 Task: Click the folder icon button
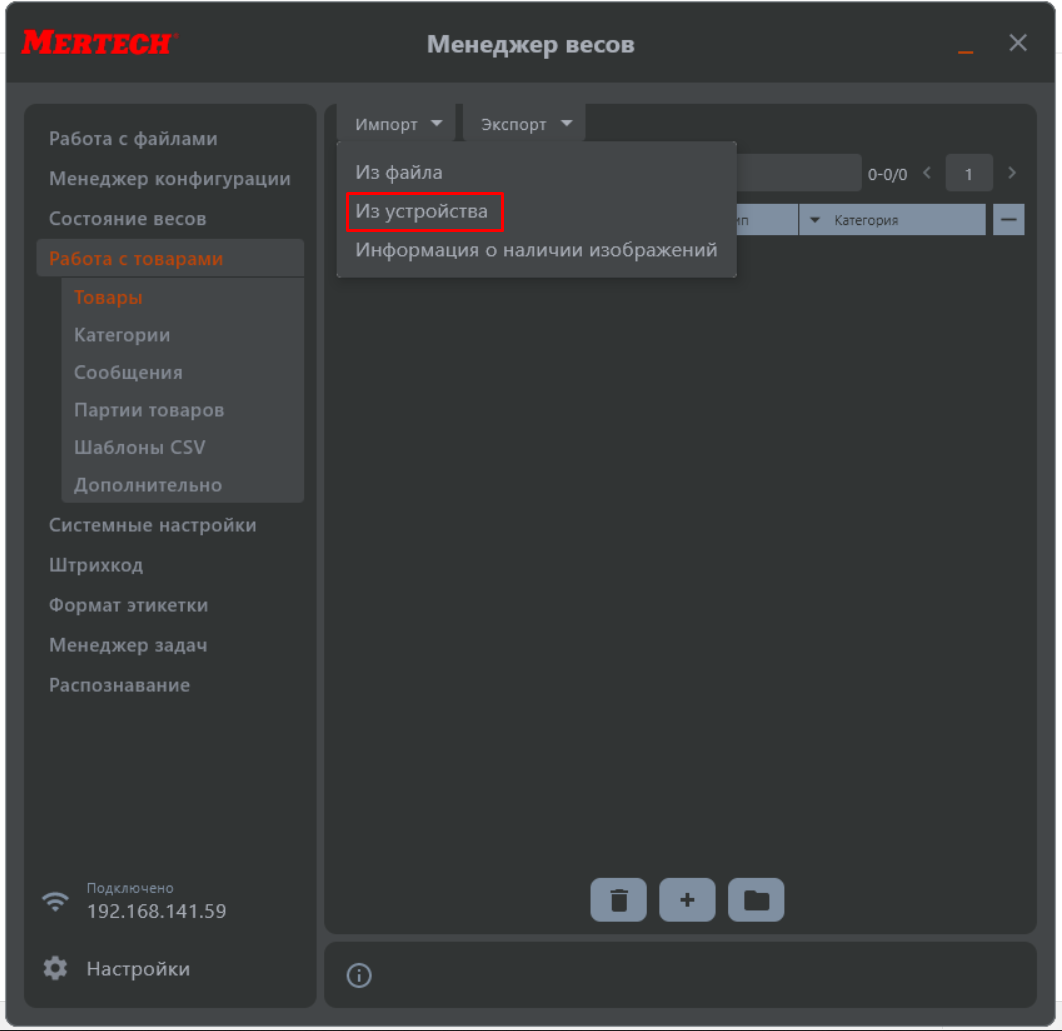coord(756,900)
